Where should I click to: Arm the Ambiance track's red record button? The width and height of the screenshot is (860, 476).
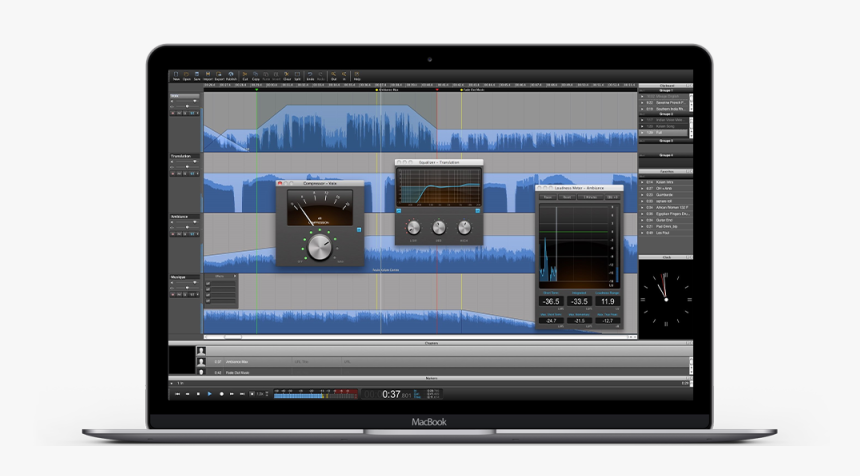point(173,234)
